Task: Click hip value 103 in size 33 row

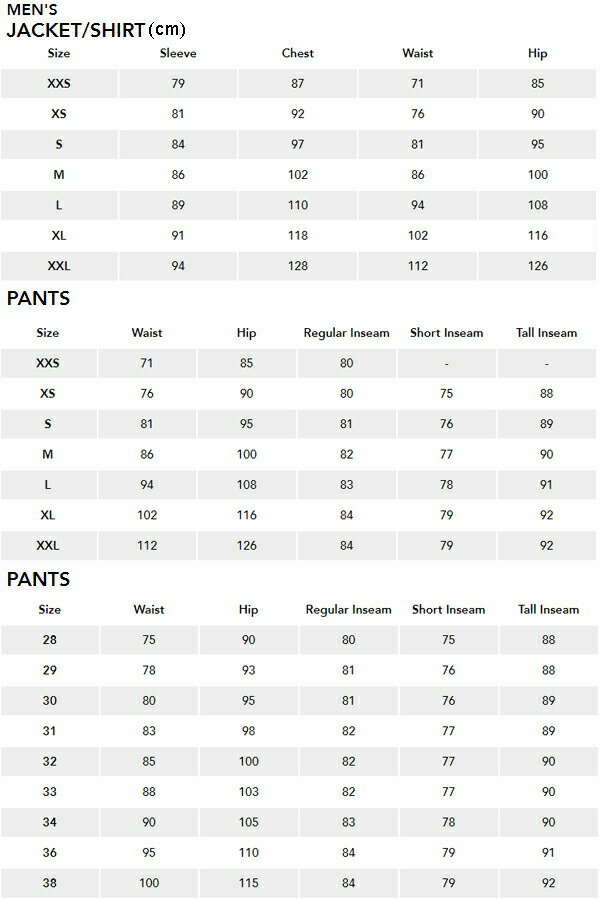Action: tap(249, 792)
